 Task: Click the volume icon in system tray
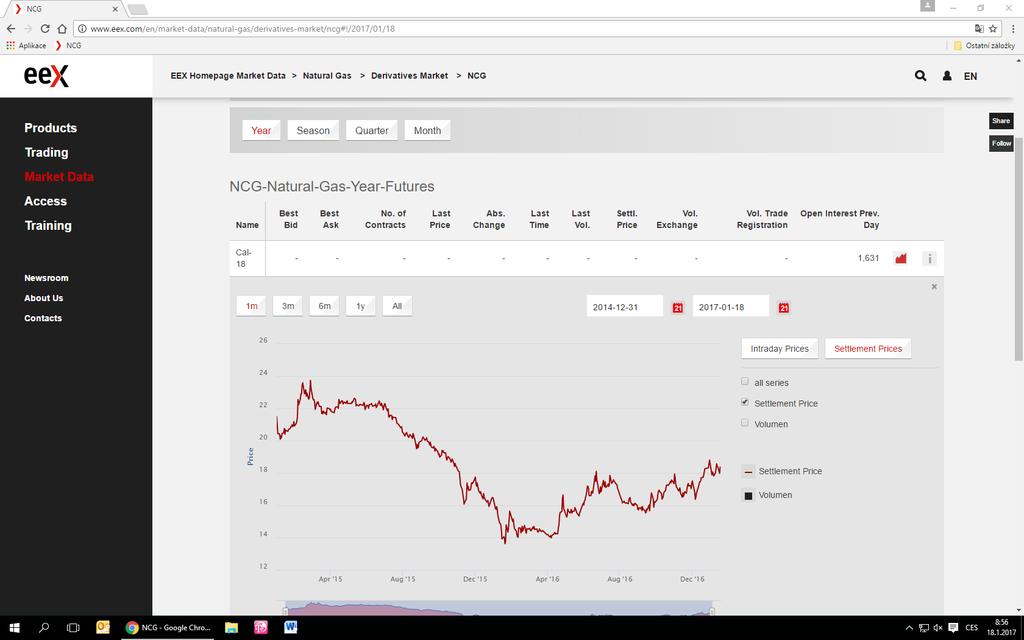(938, 628)
